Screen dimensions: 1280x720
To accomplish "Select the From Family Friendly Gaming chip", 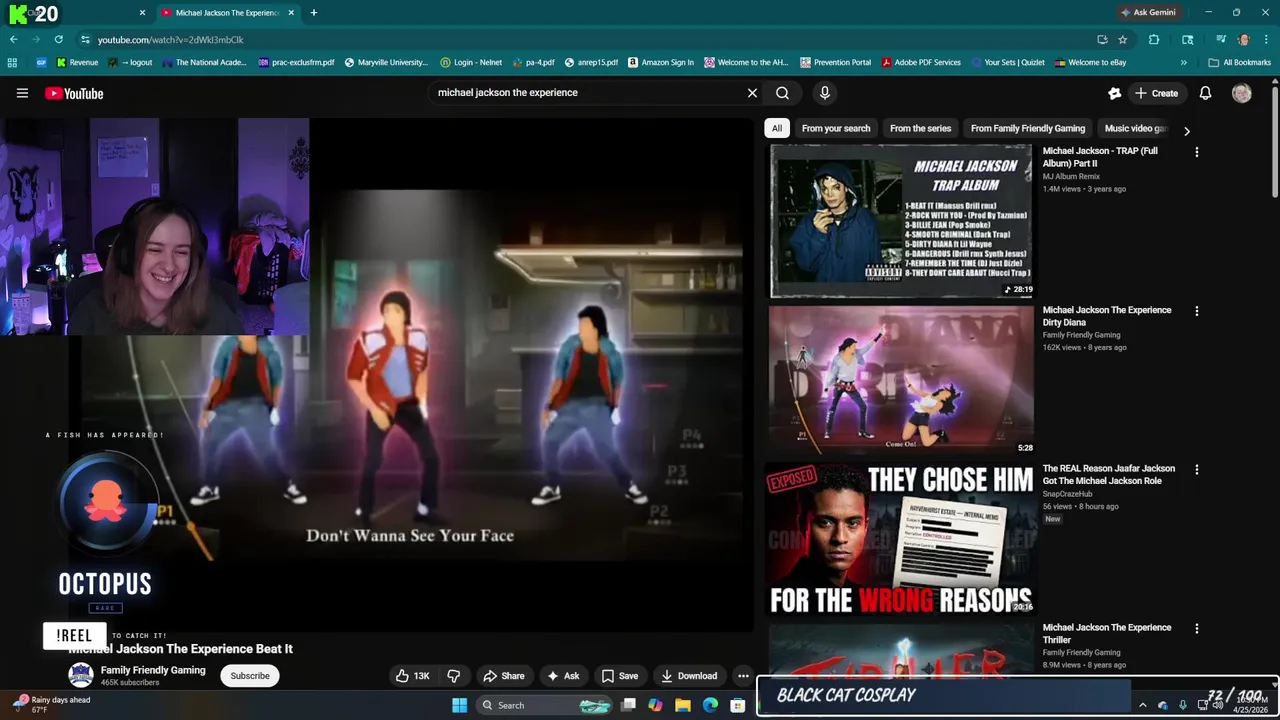I will (x=1028, y=128).
